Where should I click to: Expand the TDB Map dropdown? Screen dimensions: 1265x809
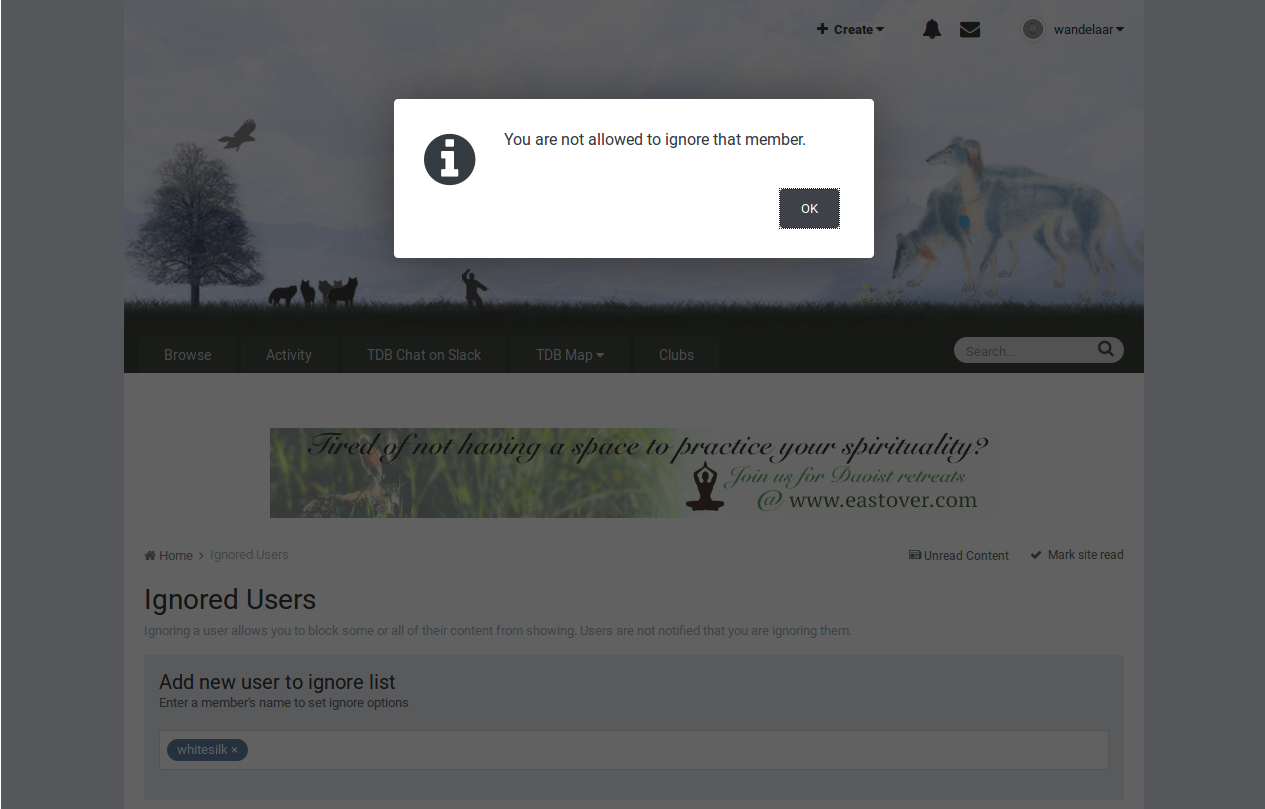pyautogui.click(x=570, y=354)
